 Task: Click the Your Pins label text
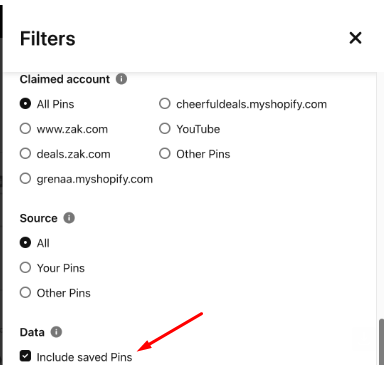(x=61, y=268)
